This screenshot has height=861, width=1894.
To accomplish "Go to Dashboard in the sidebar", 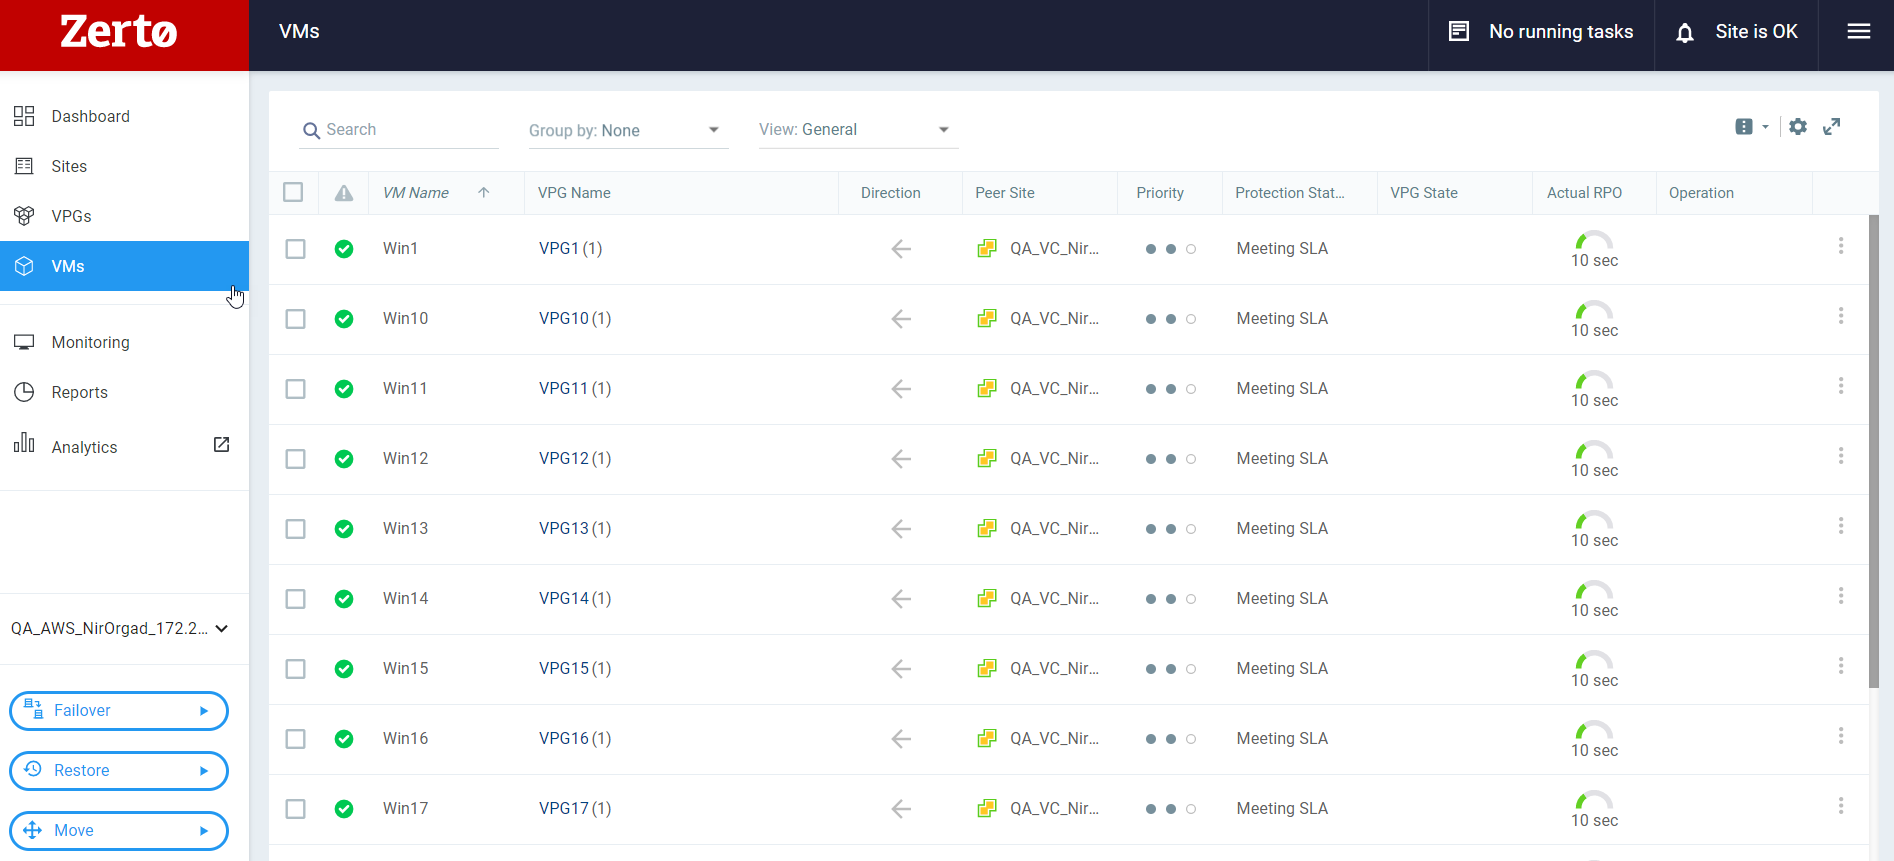I will [124, 116].
